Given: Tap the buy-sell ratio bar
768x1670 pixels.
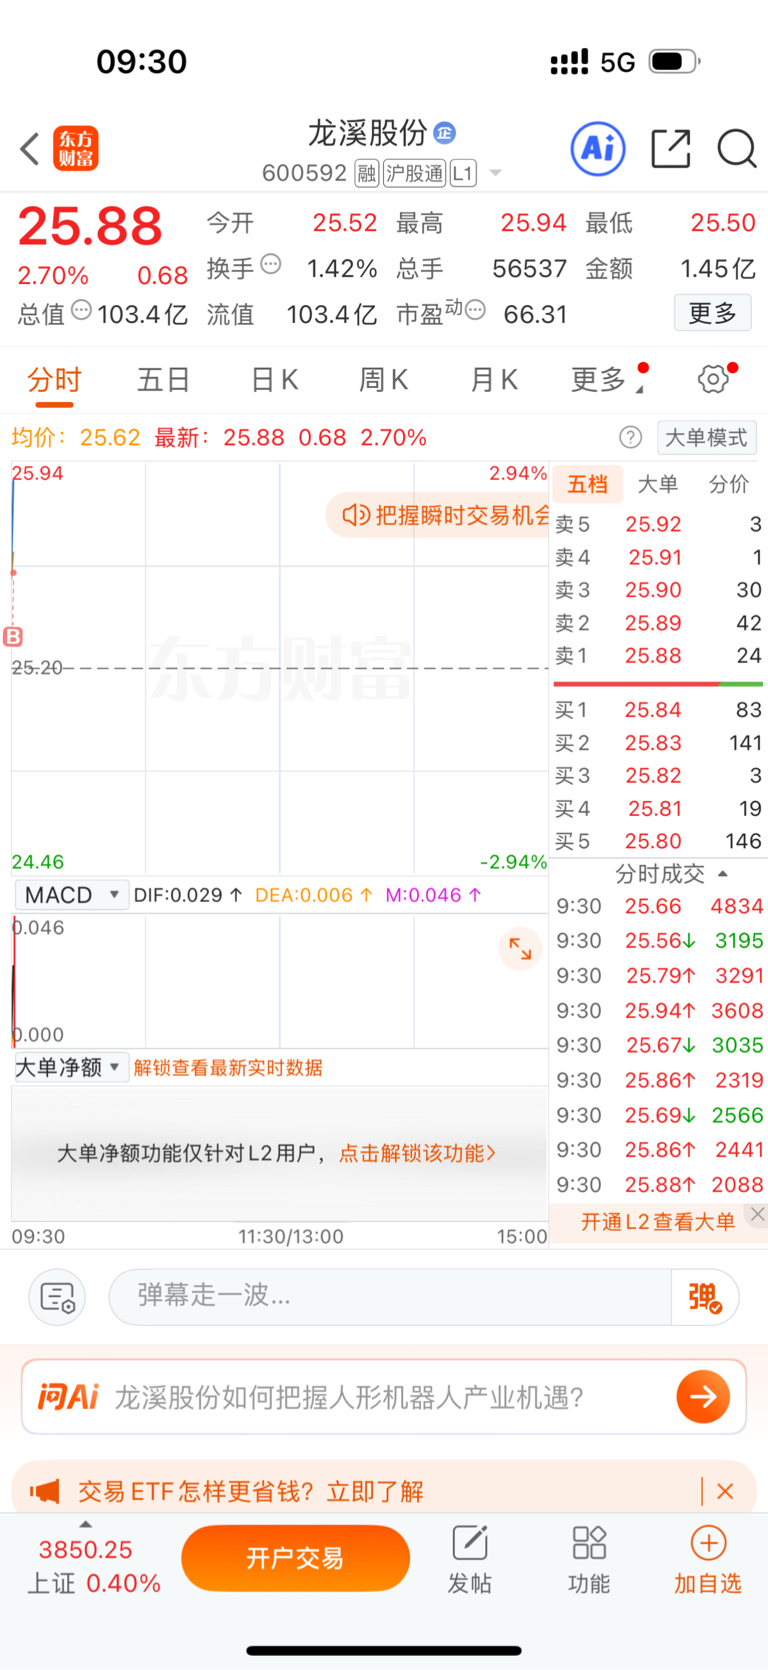Looking at the screenshot, I should (658, 684).
